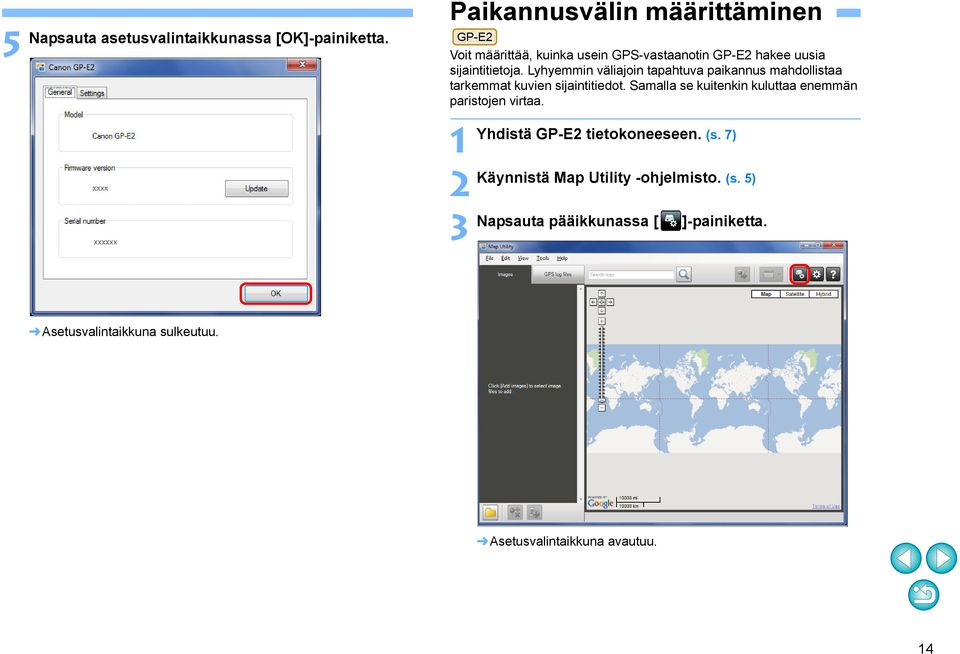Click the firmware version value xxxx
Image resolution: width=960 pixels, height=654 pixels.
[100, 189]
